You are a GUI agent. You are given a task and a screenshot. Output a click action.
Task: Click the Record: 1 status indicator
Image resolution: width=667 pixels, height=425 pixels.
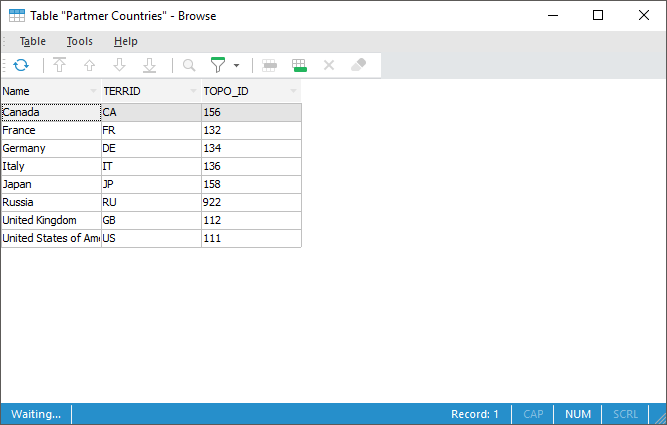475,414
